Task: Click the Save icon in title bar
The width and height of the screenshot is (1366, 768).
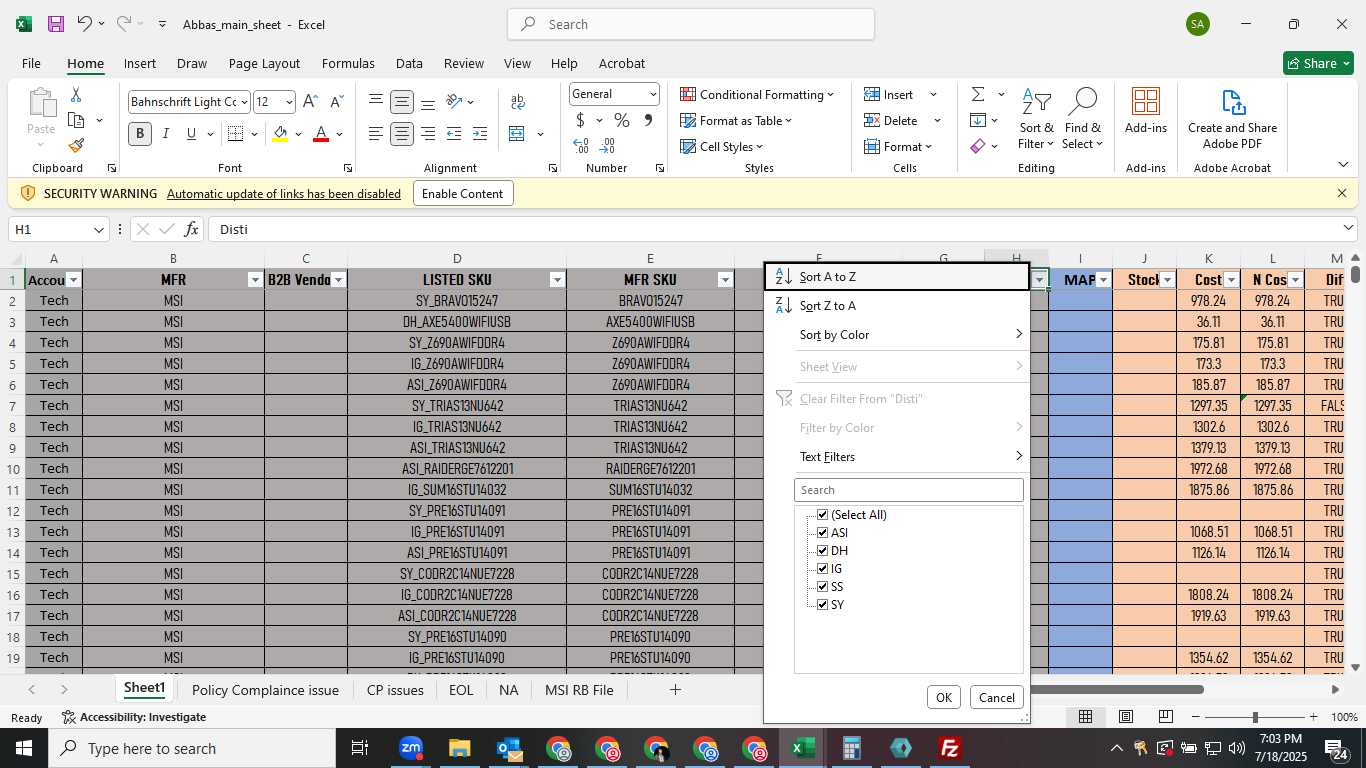Action: point(56,24)
